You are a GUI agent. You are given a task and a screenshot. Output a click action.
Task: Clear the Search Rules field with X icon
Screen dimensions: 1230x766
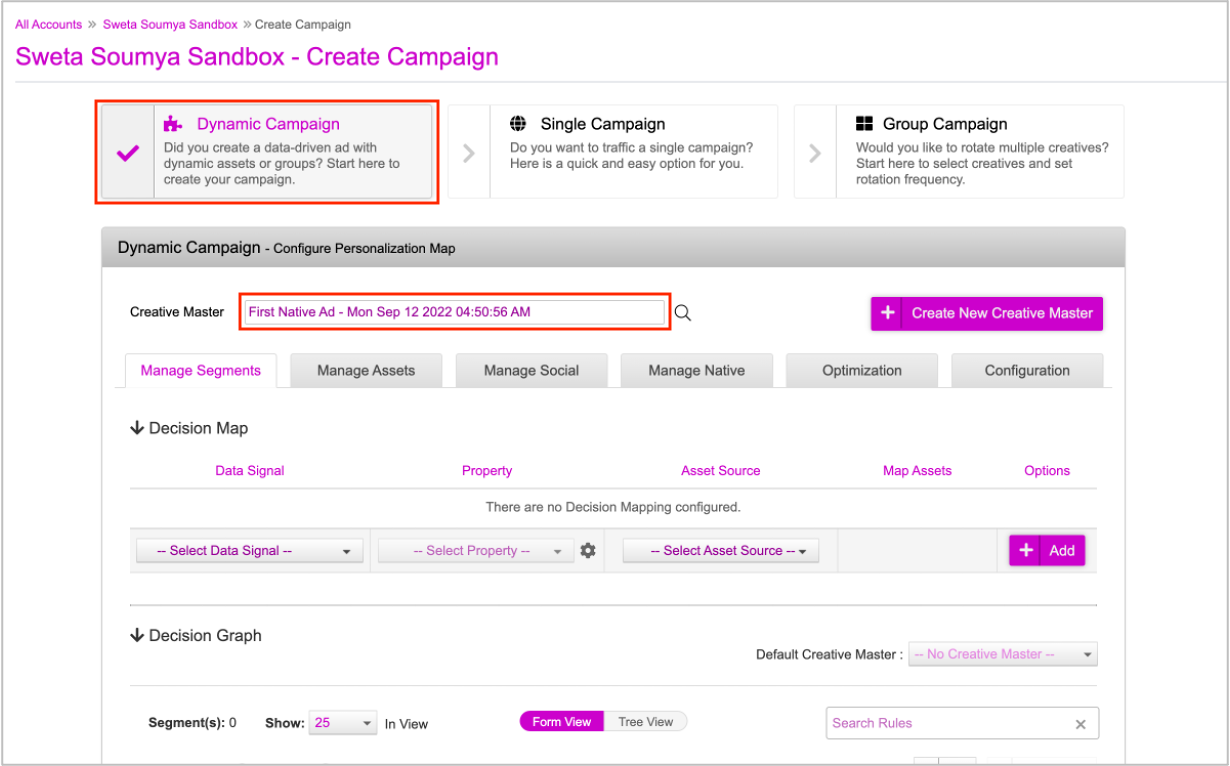1080,724
